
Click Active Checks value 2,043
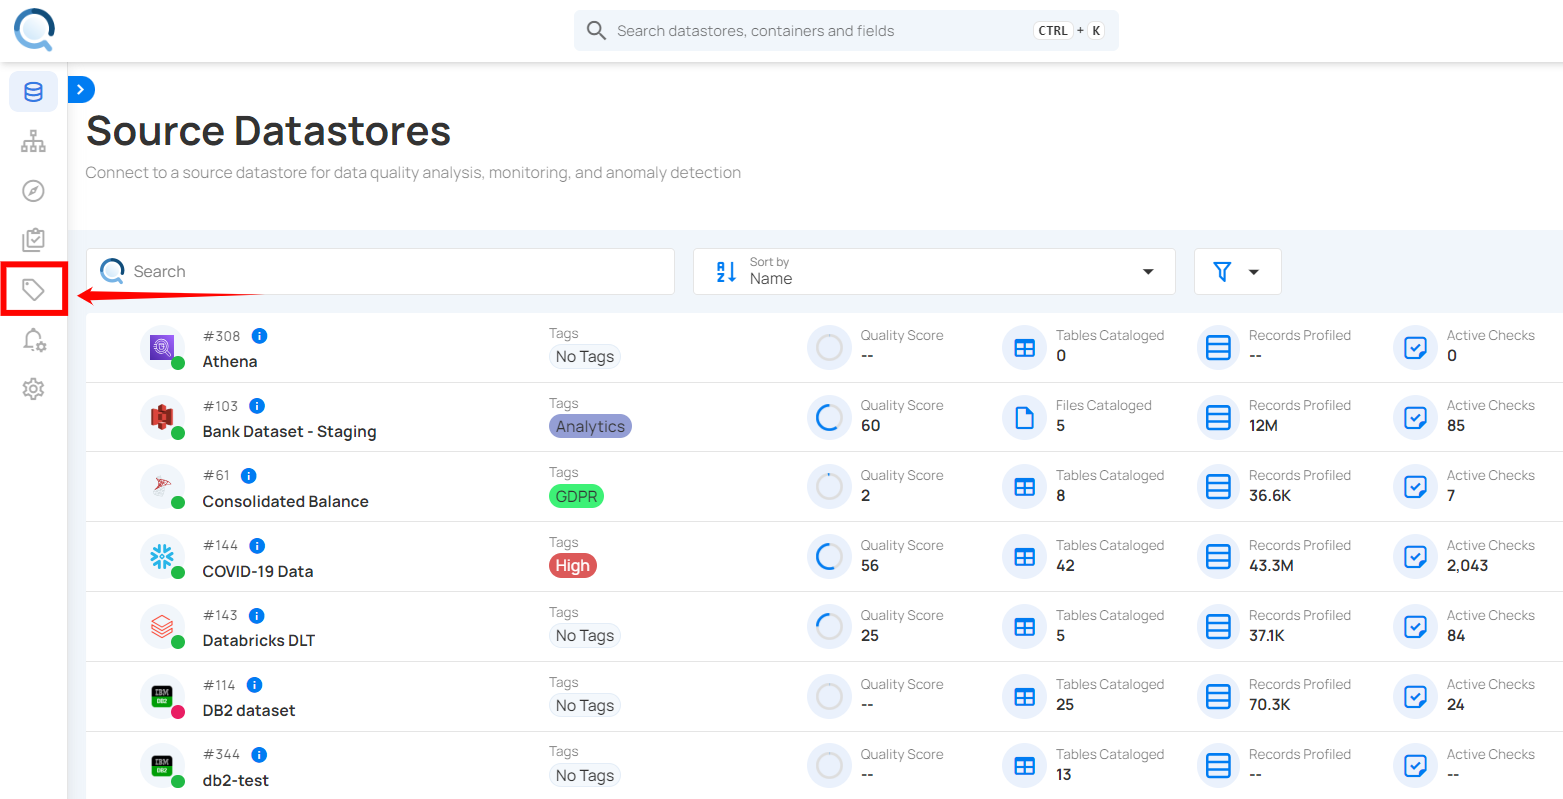pyautogui.click(x=1467, y=566)
